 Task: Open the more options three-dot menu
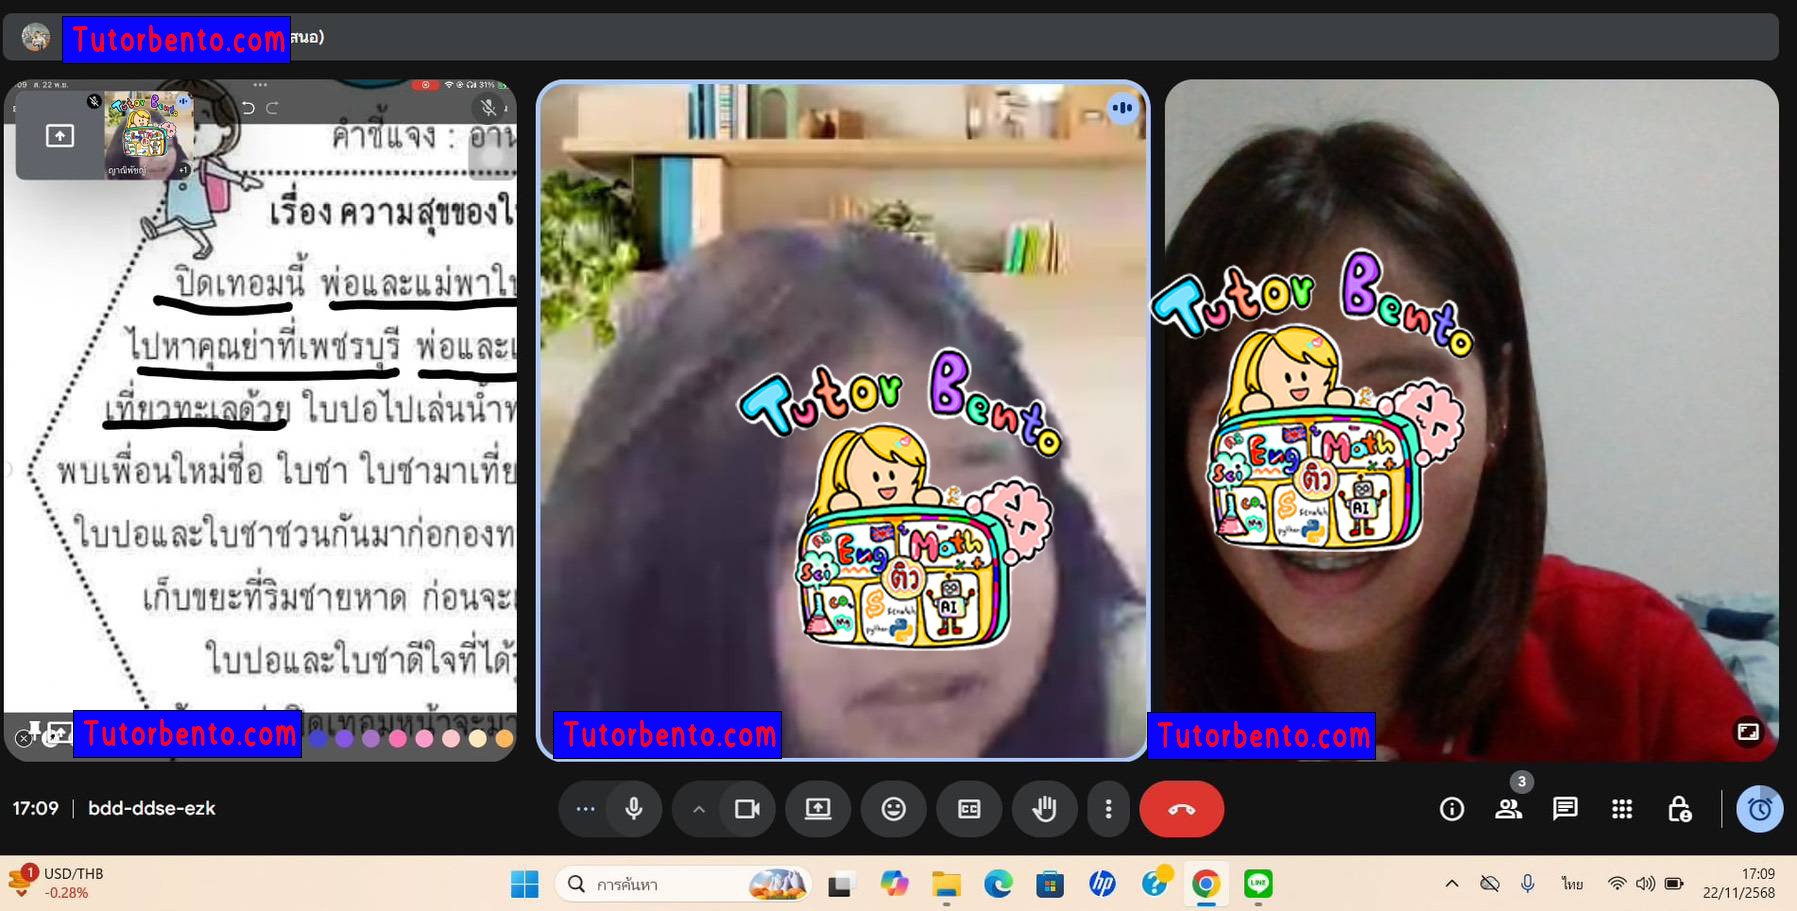(1109, 809)
